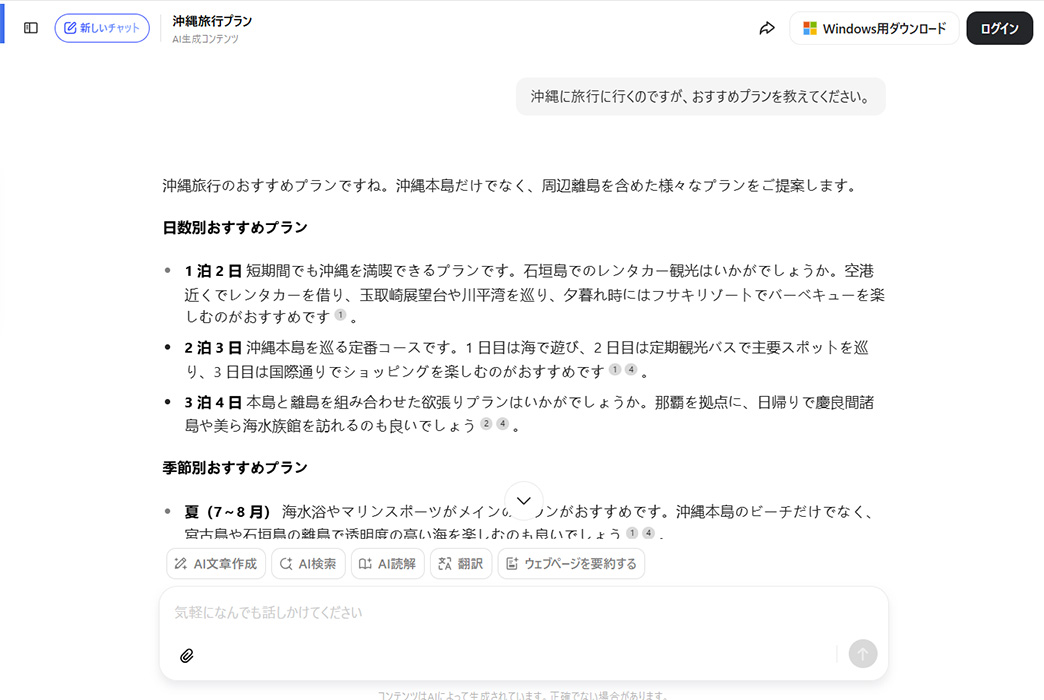Toggle the sidebar panel icon

[x=31, y=28]
